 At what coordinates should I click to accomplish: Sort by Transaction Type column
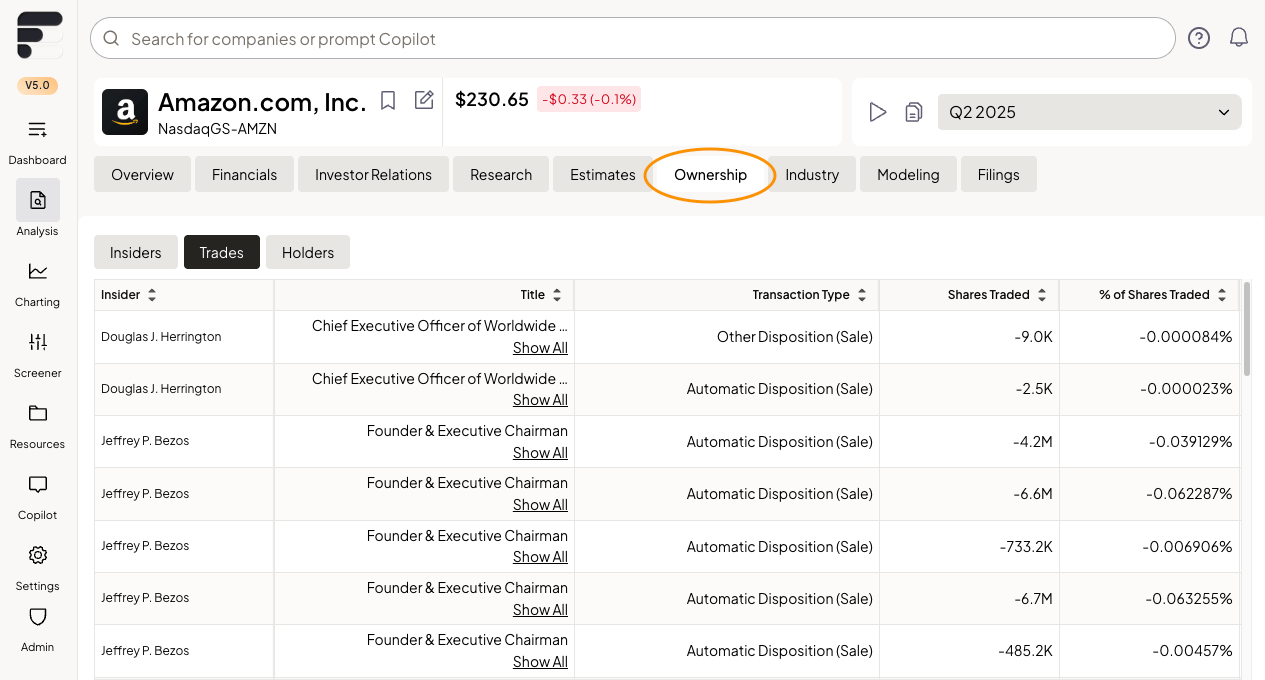click(x=861, y=295)
